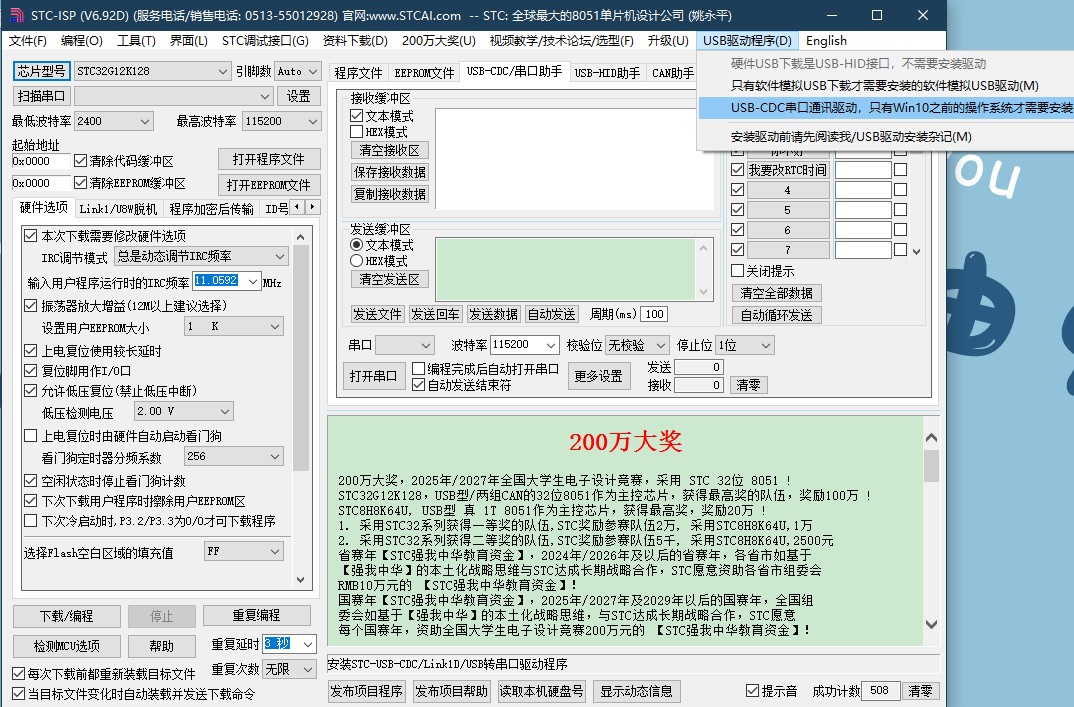Click 清空接收区 button
Screen dimensions: 1074x707
pos(390,150)
